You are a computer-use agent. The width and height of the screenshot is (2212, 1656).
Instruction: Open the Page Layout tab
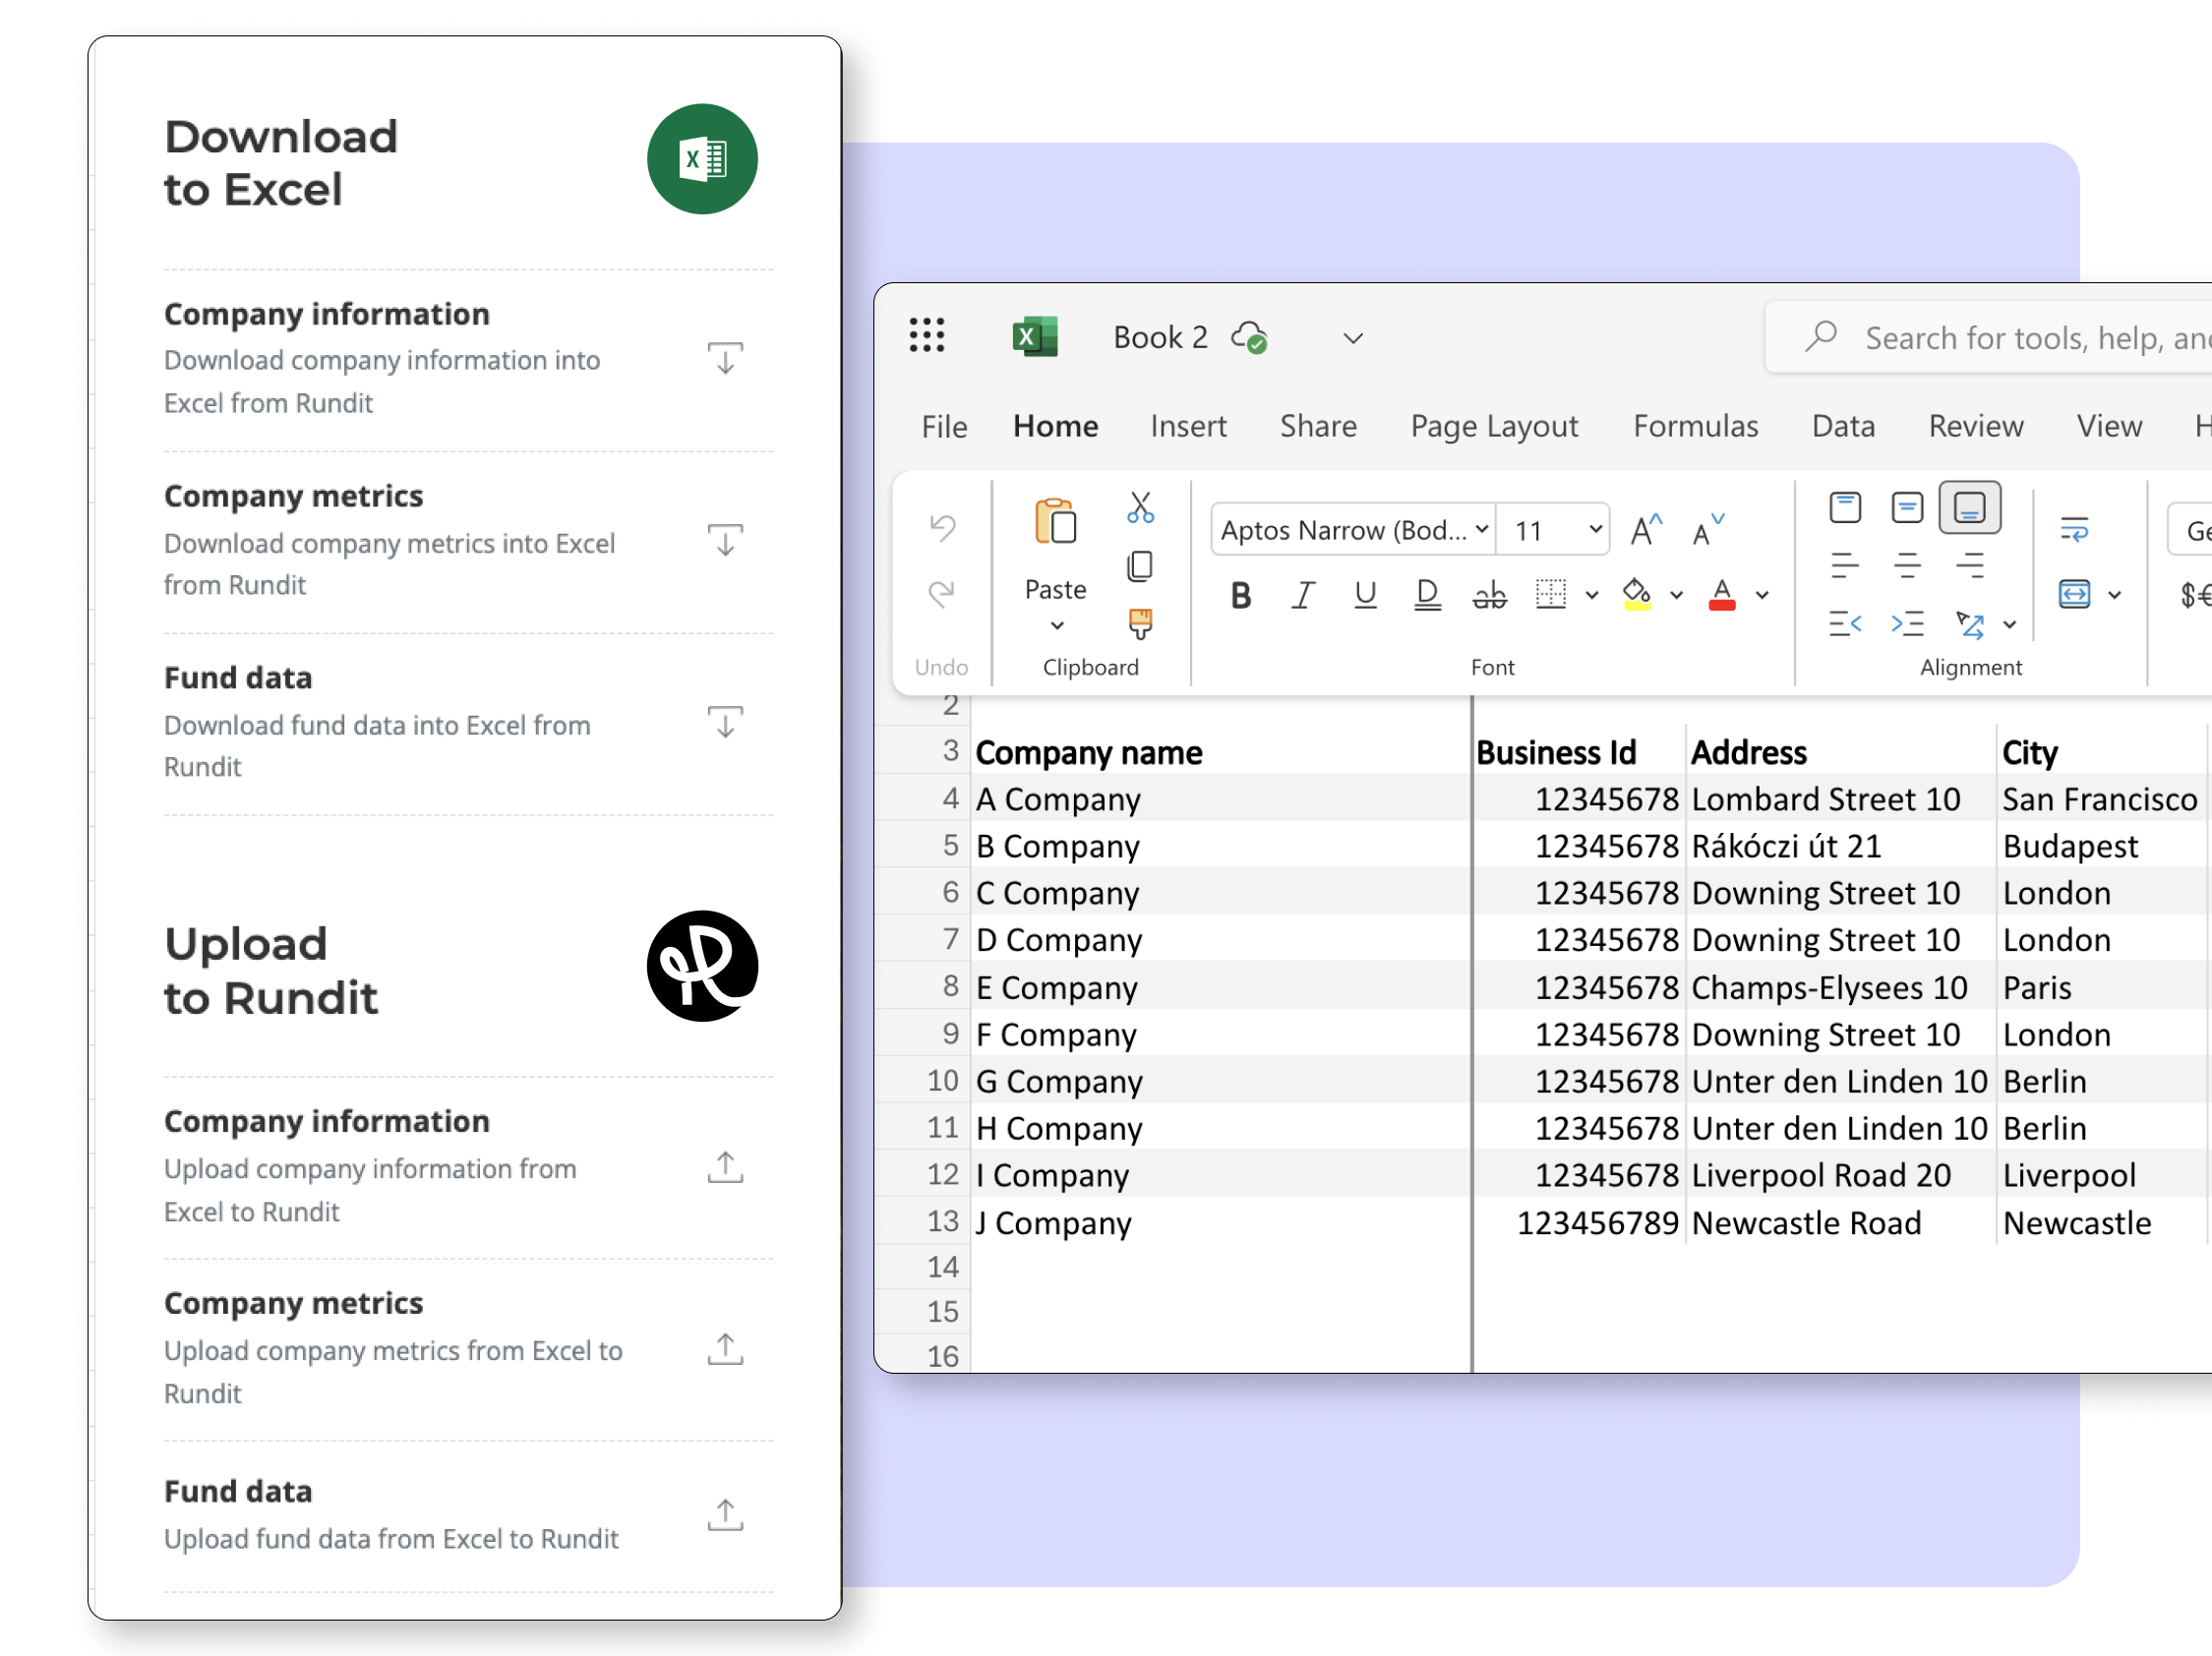pyautogui.click(x=1494, y=426)
